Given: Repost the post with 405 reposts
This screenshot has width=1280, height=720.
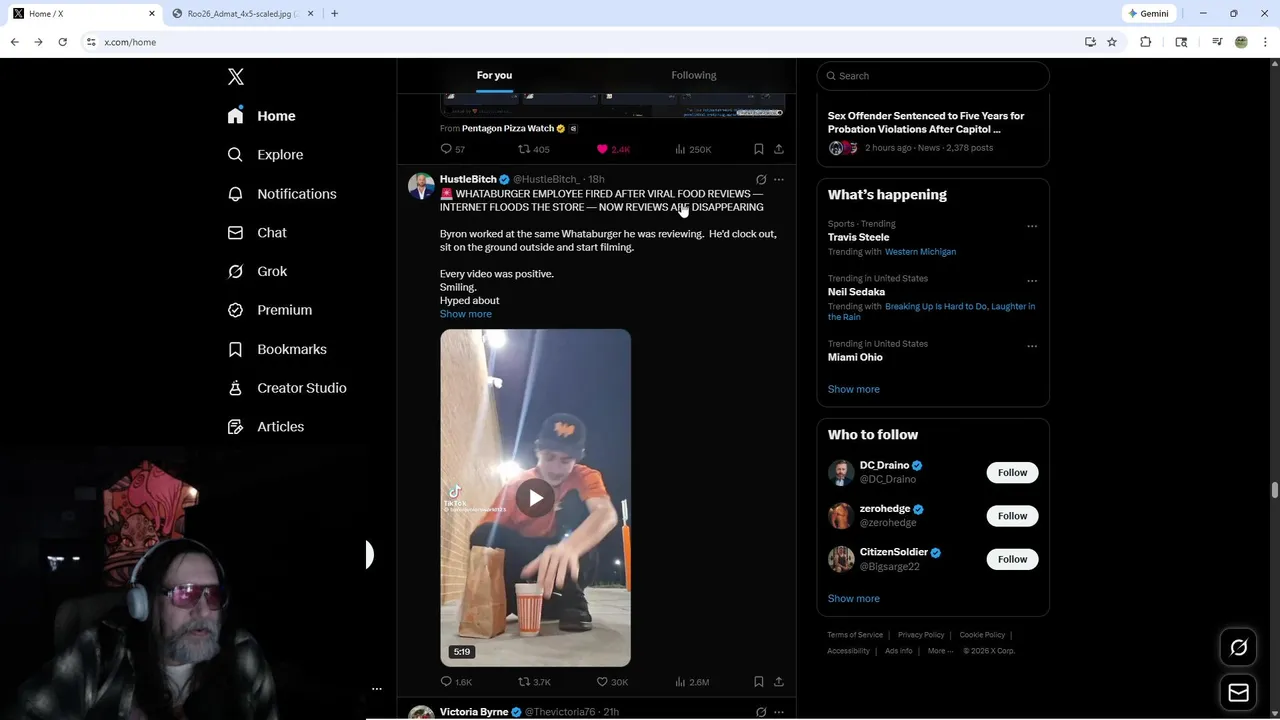Looking at the screenshot, I should click(x=534, y=149).
